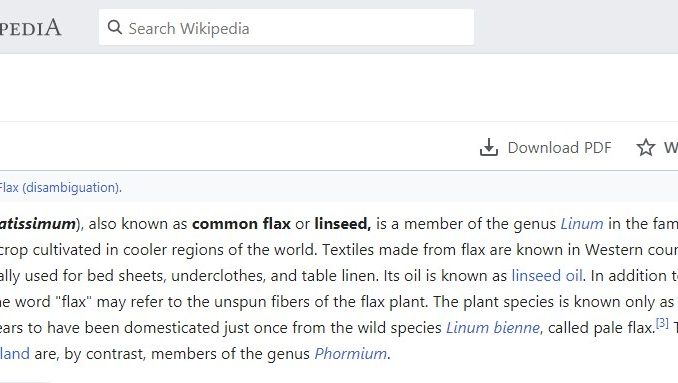Image resolution: width=678 pixels, height=383 pixels.
Task: Click the star watchlist icon
Action: pos(646,147)
